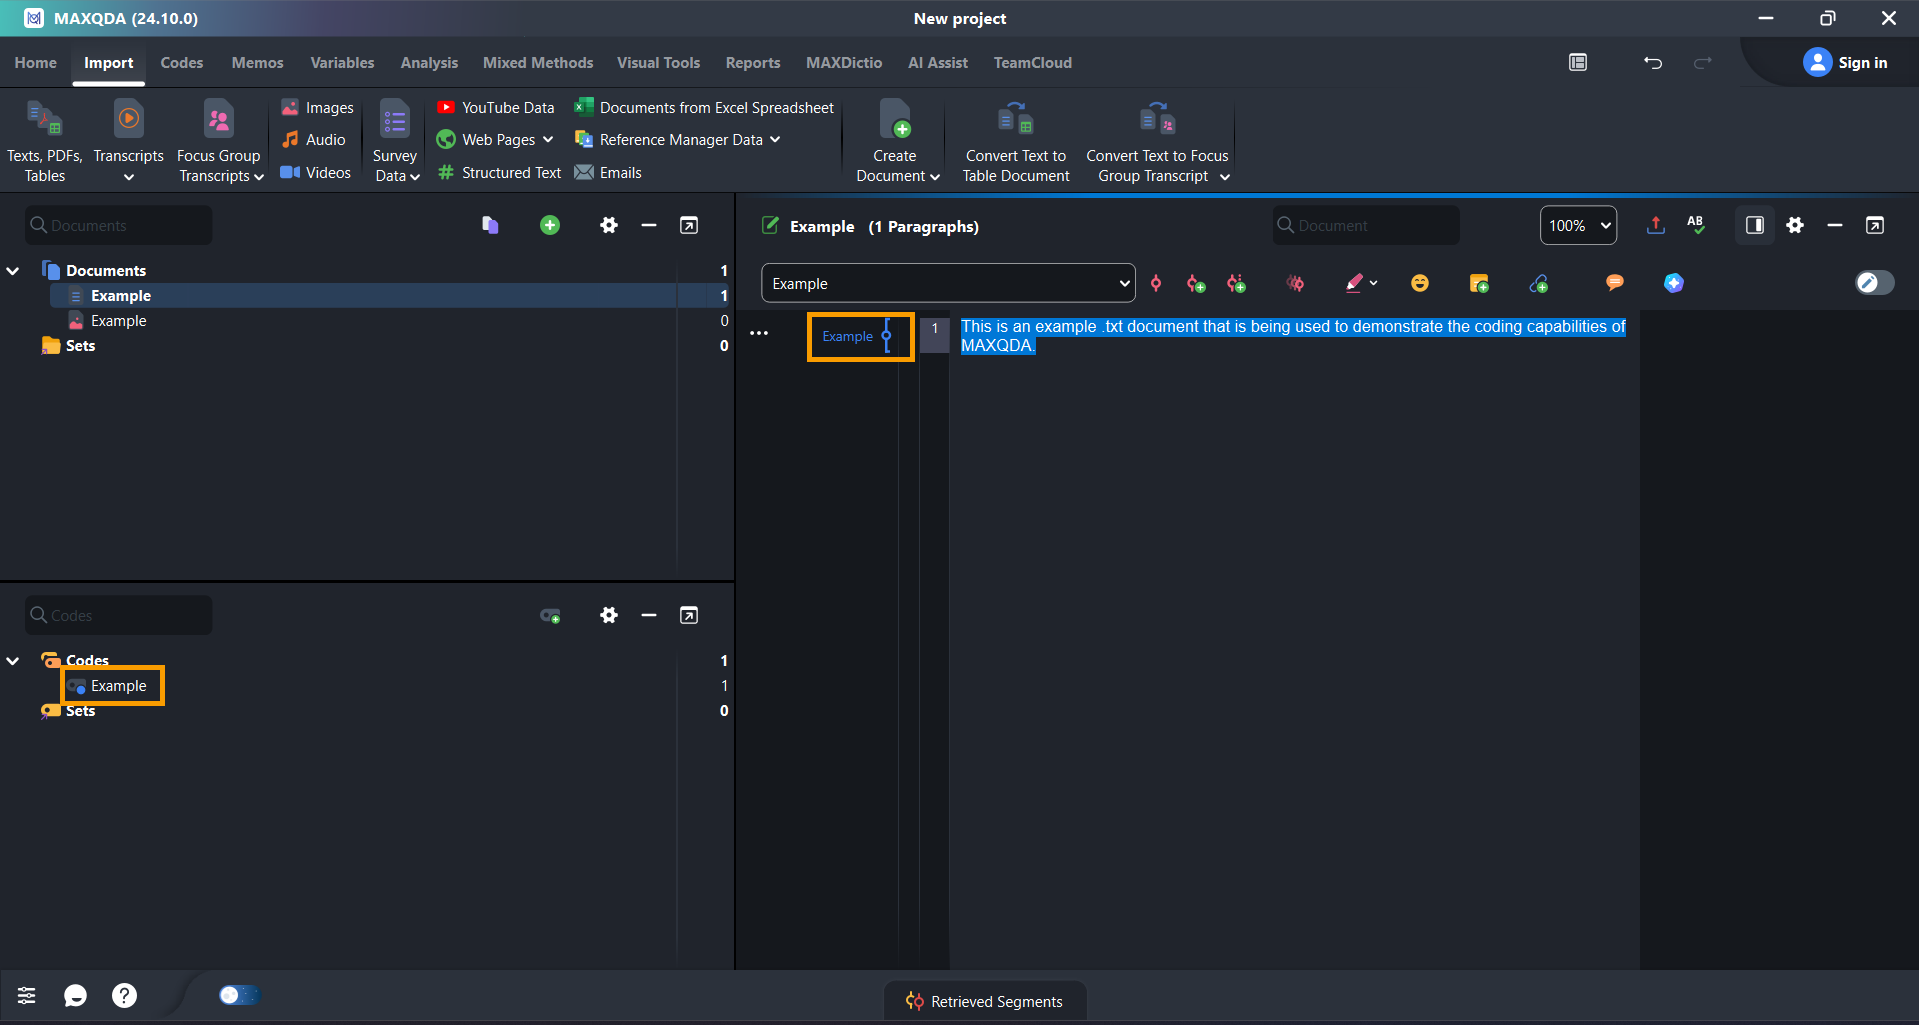Toggle the switch in the bottom status bar

click(238, 995)
